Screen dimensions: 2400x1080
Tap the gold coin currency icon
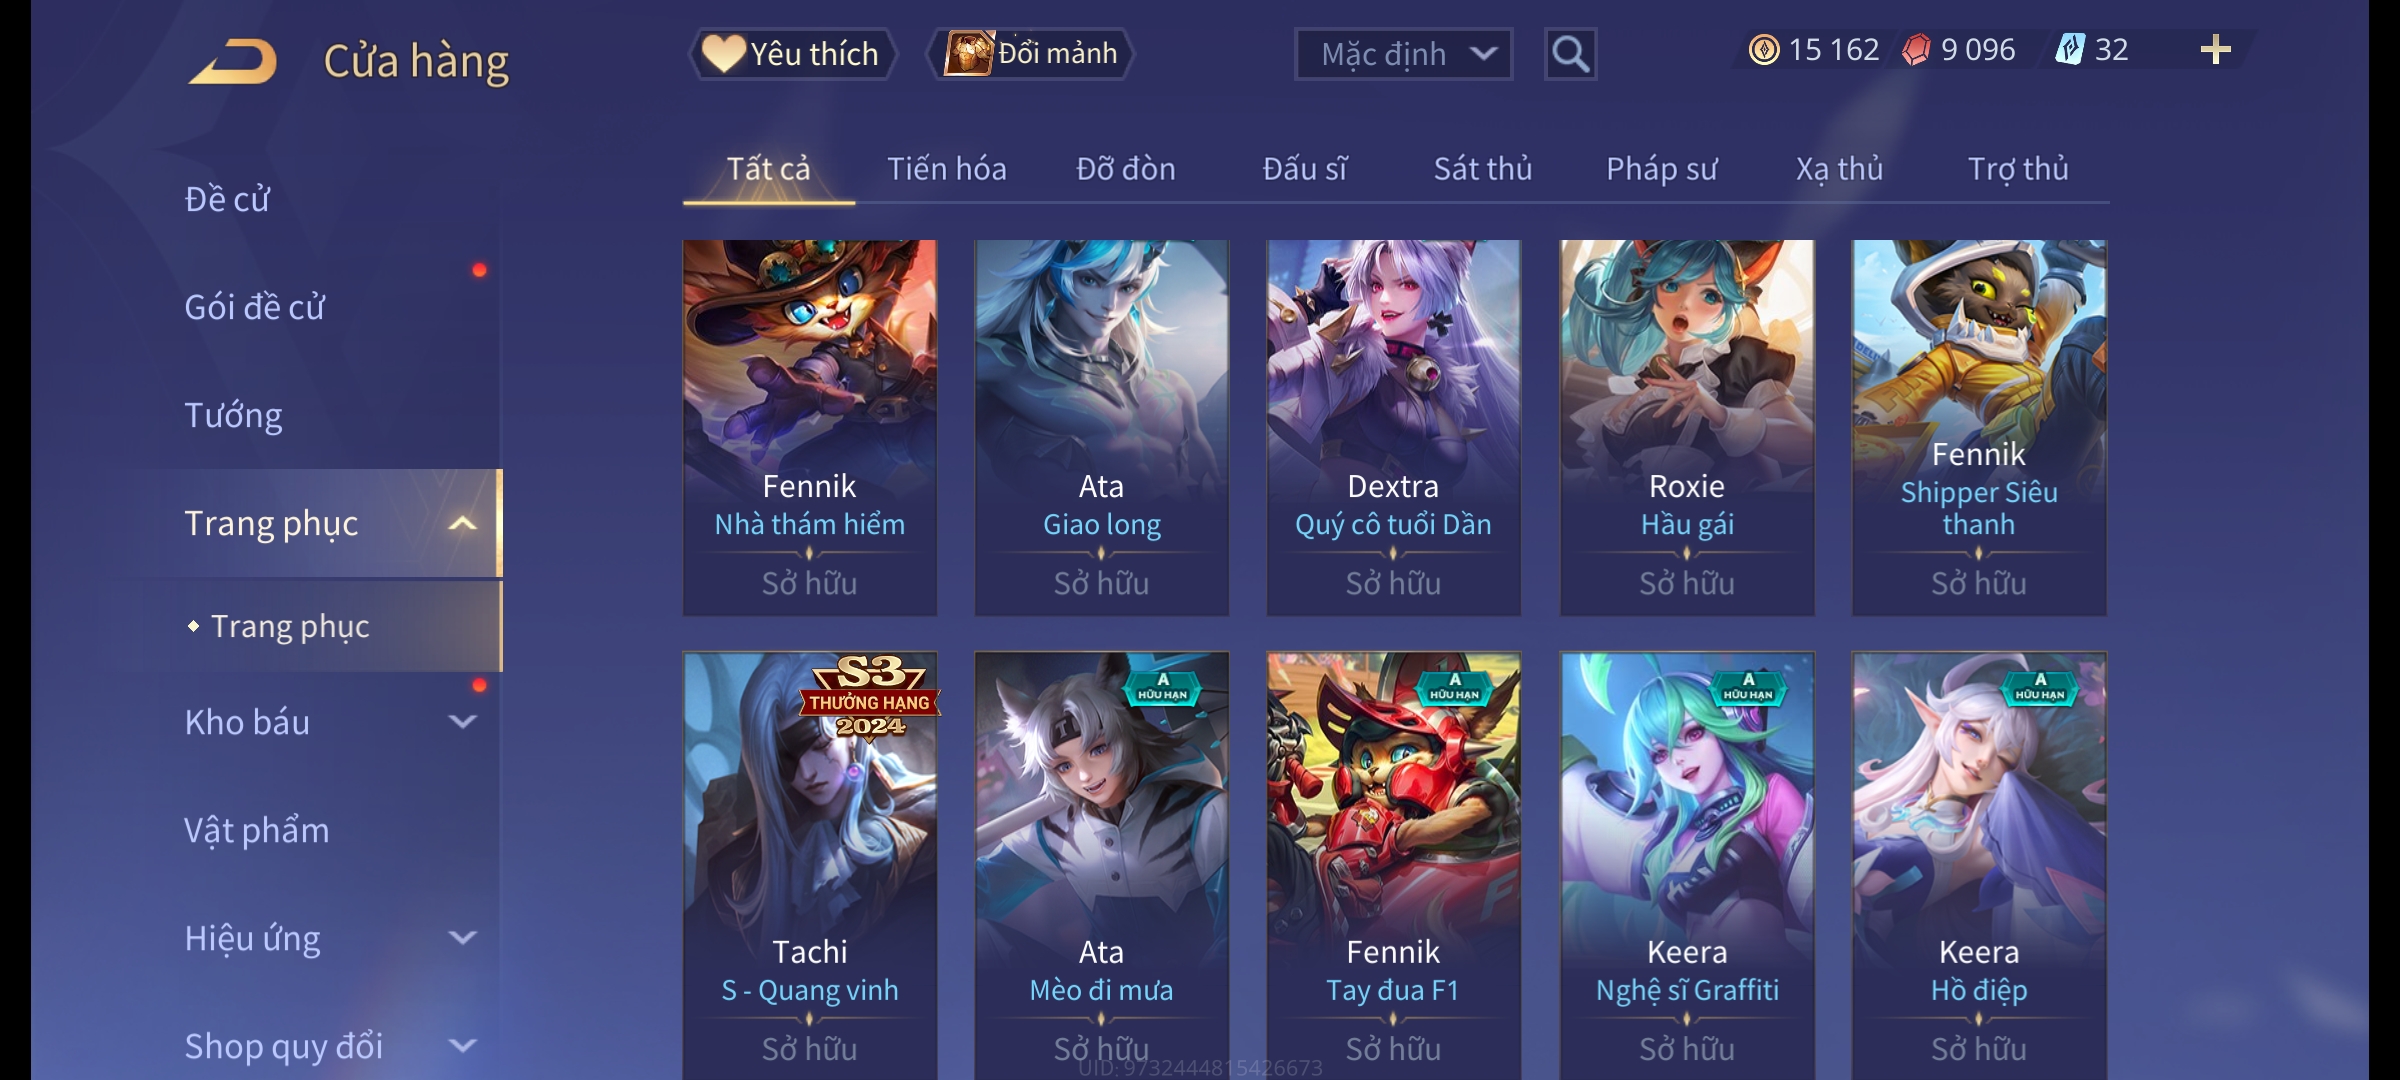point(1764,50)
